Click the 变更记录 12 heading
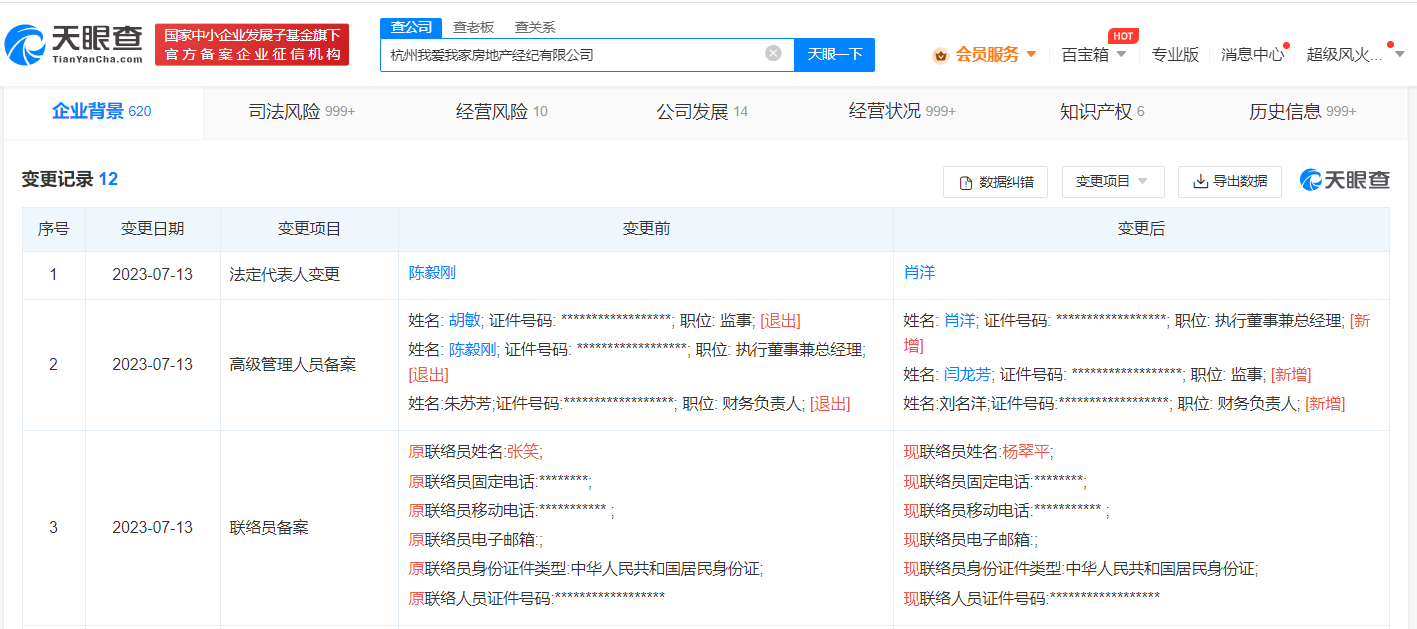Screen dimensions: 1417x629 pos(70,179)
